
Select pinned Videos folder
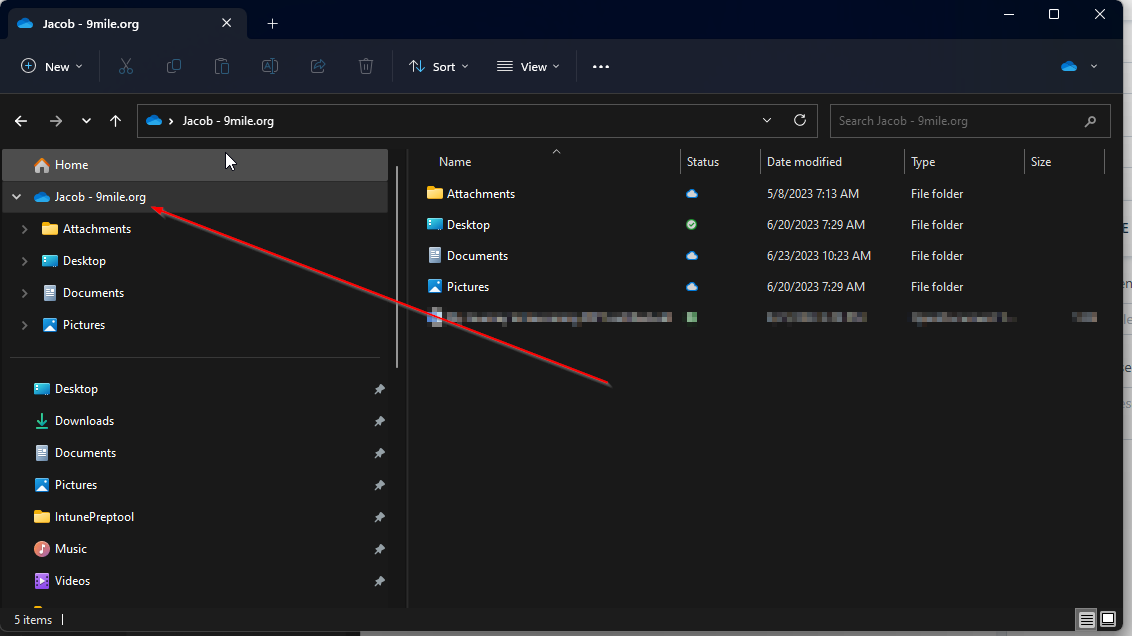72,581
